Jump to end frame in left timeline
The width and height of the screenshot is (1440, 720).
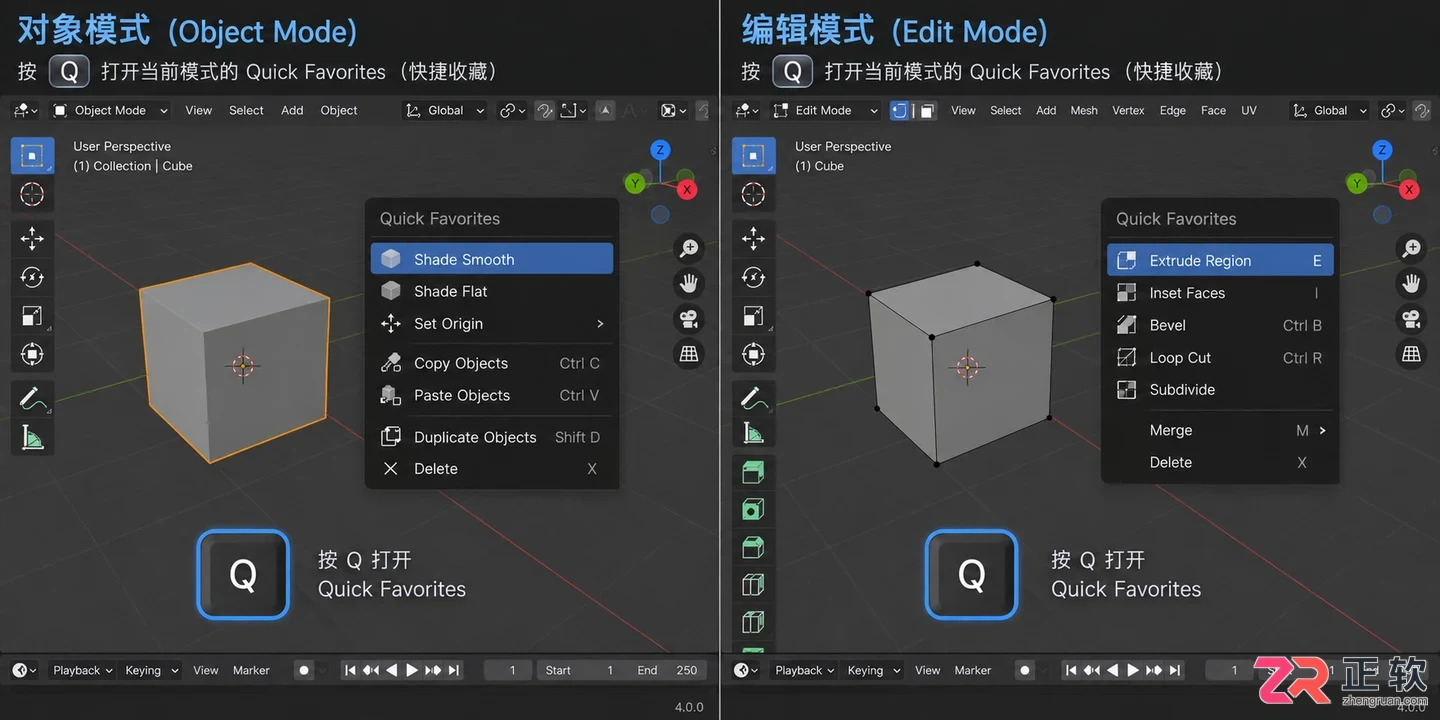[454, 670]
